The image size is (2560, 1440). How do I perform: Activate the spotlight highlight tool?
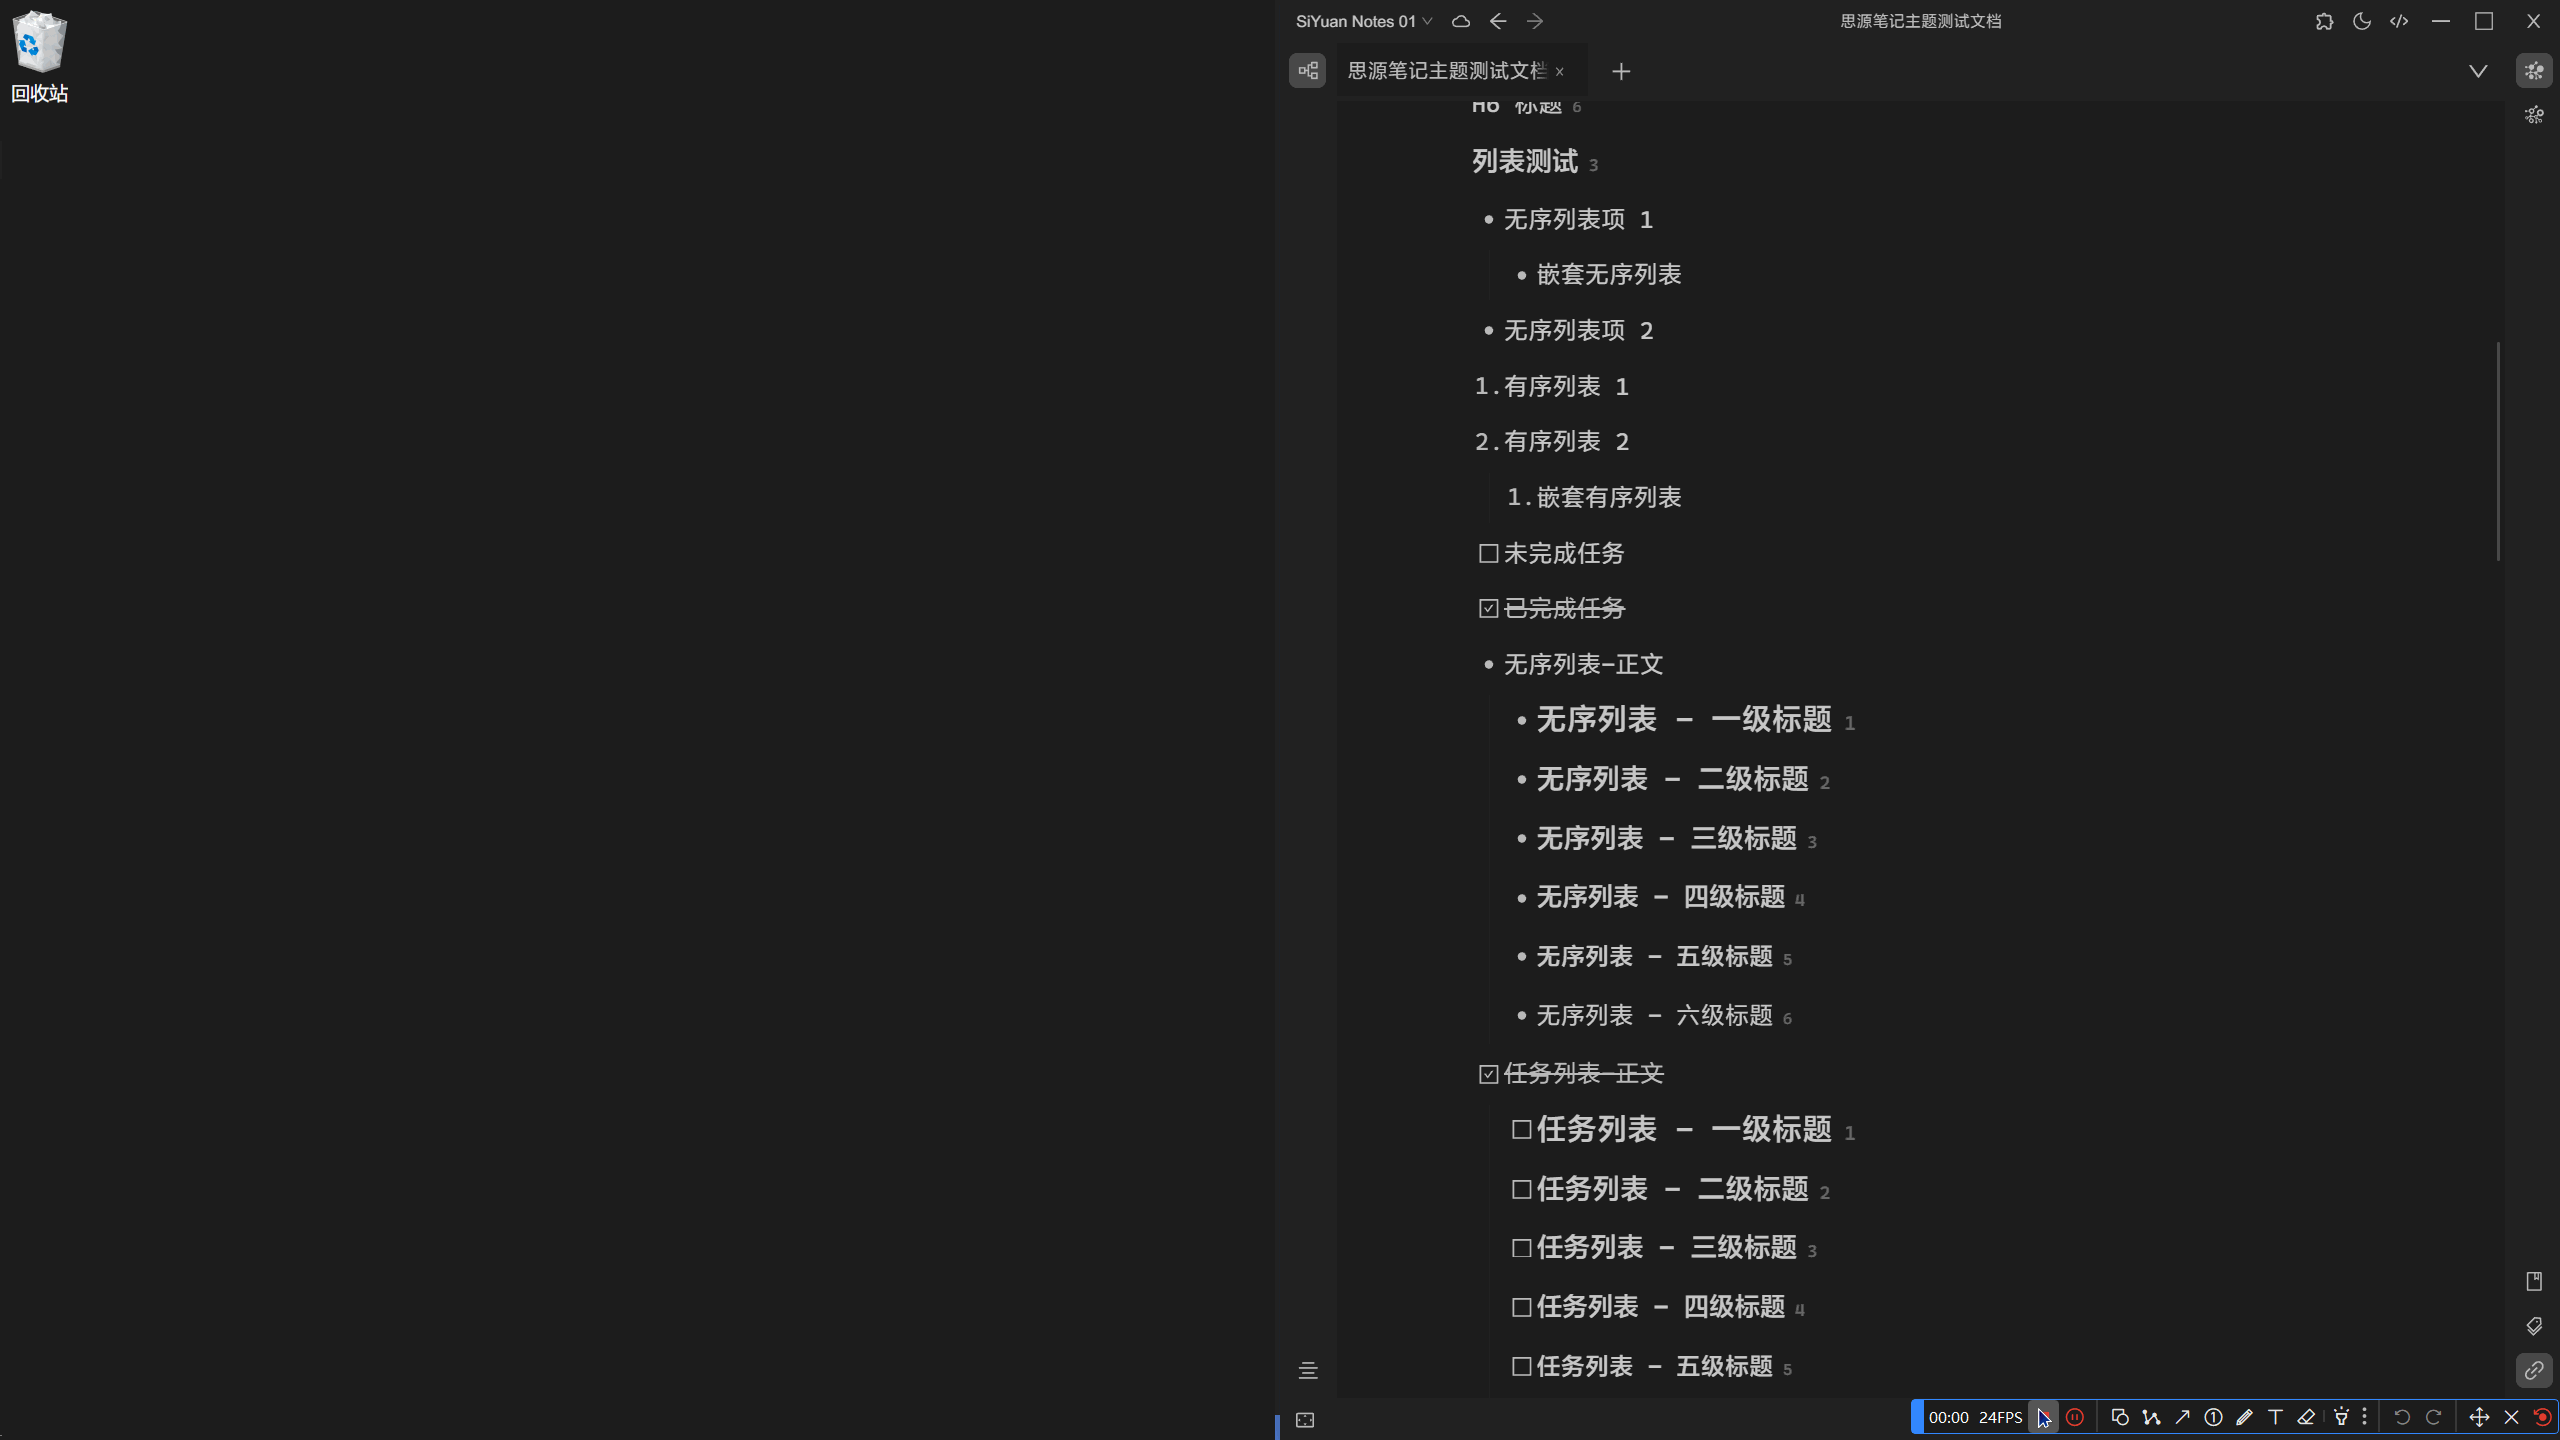[2341, 1417]
